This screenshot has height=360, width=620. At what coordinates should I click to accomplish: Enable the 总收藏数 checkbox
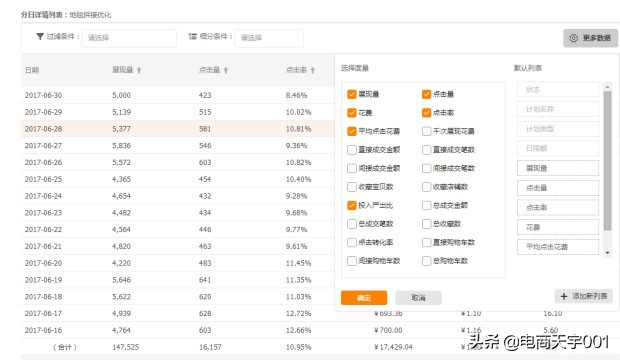(426, 224)
